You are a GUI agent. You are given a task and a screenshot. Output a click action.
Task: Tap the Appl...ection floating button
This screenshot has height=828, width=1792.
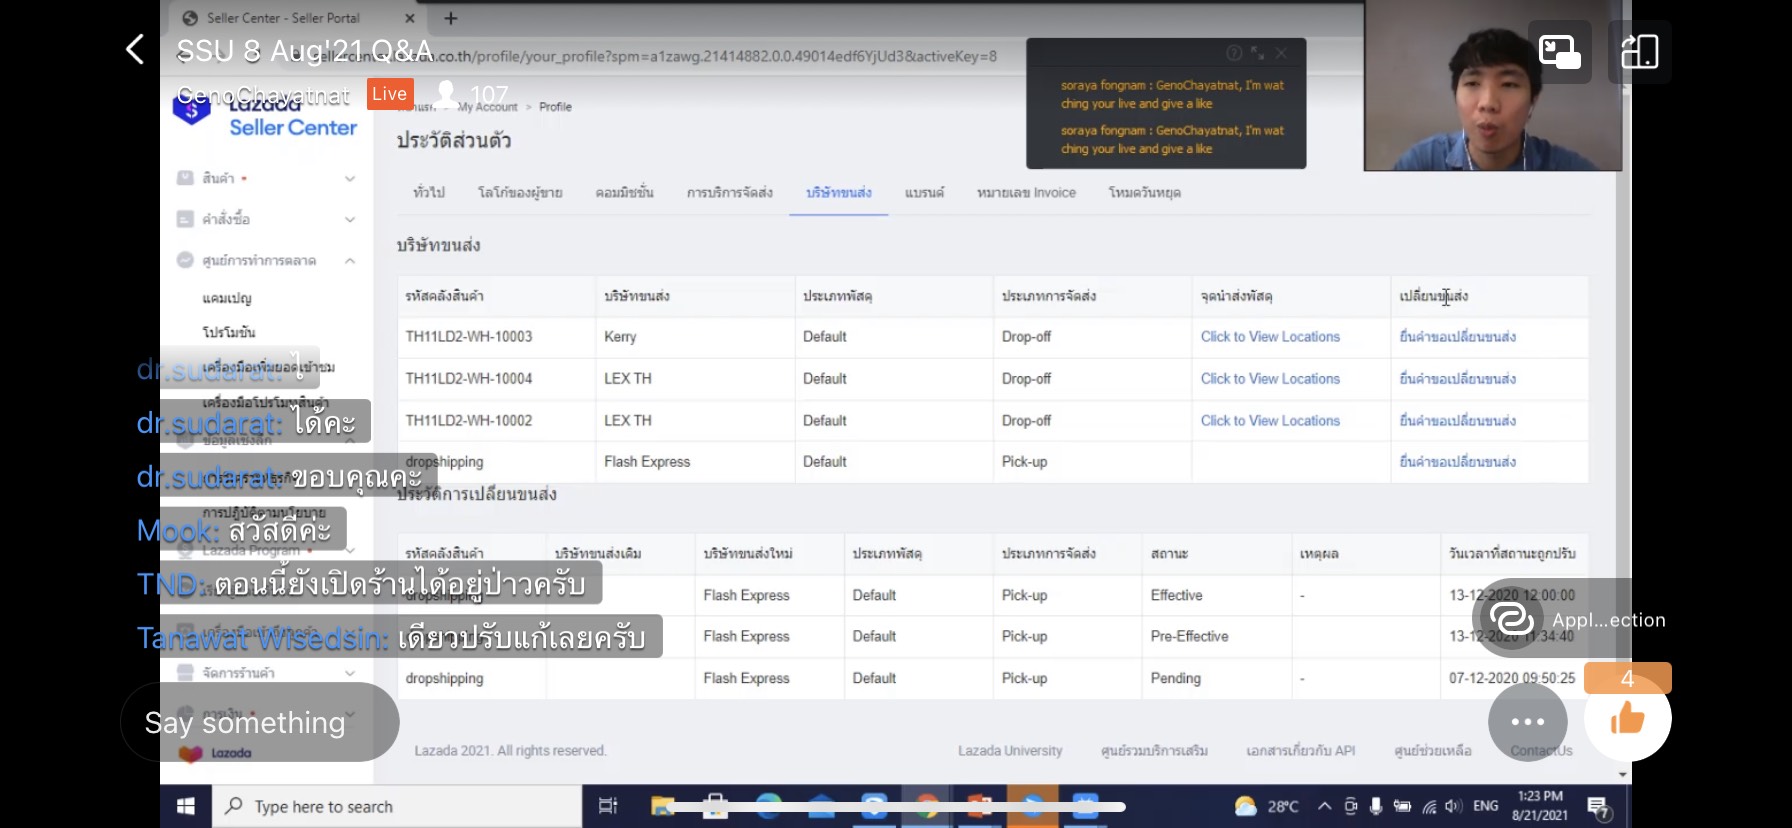click(1570, 620)
